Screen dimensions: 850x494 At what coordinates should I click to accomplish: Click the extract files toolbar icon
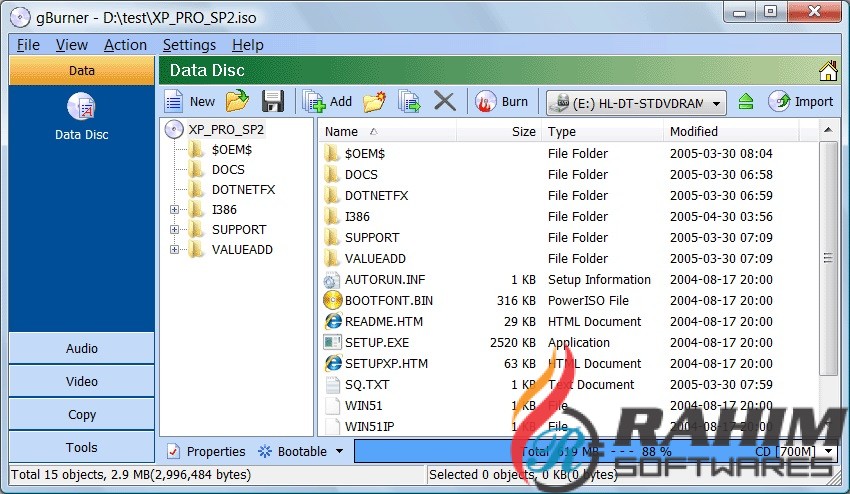(409, 101)
